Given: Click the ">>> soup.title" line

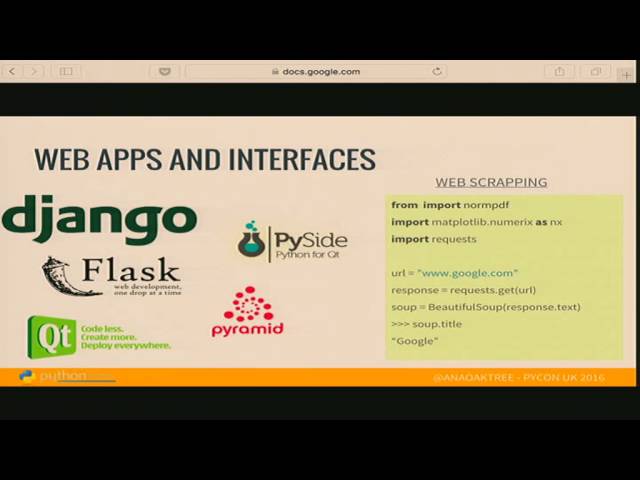Looking at the screenshot, I should tap(427, 324).
